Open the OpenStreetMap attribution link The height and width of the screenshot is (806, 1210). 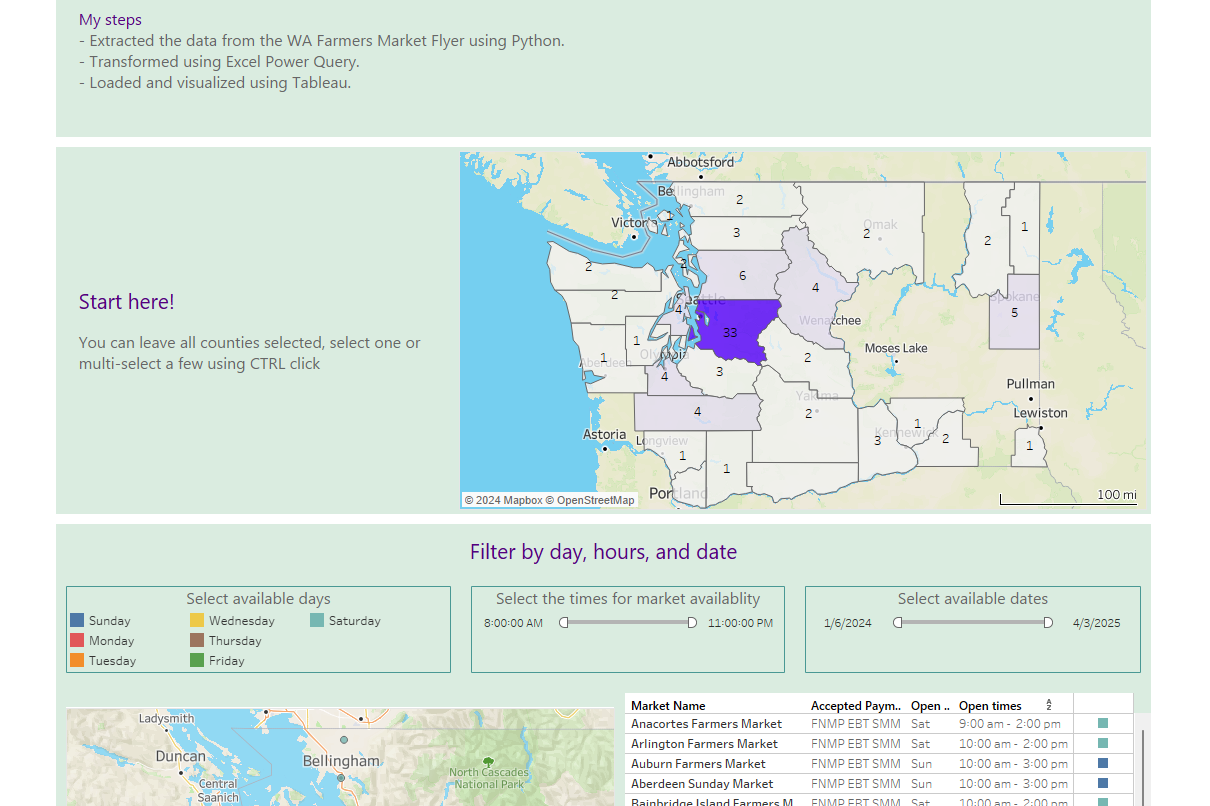tap(589, 498)
